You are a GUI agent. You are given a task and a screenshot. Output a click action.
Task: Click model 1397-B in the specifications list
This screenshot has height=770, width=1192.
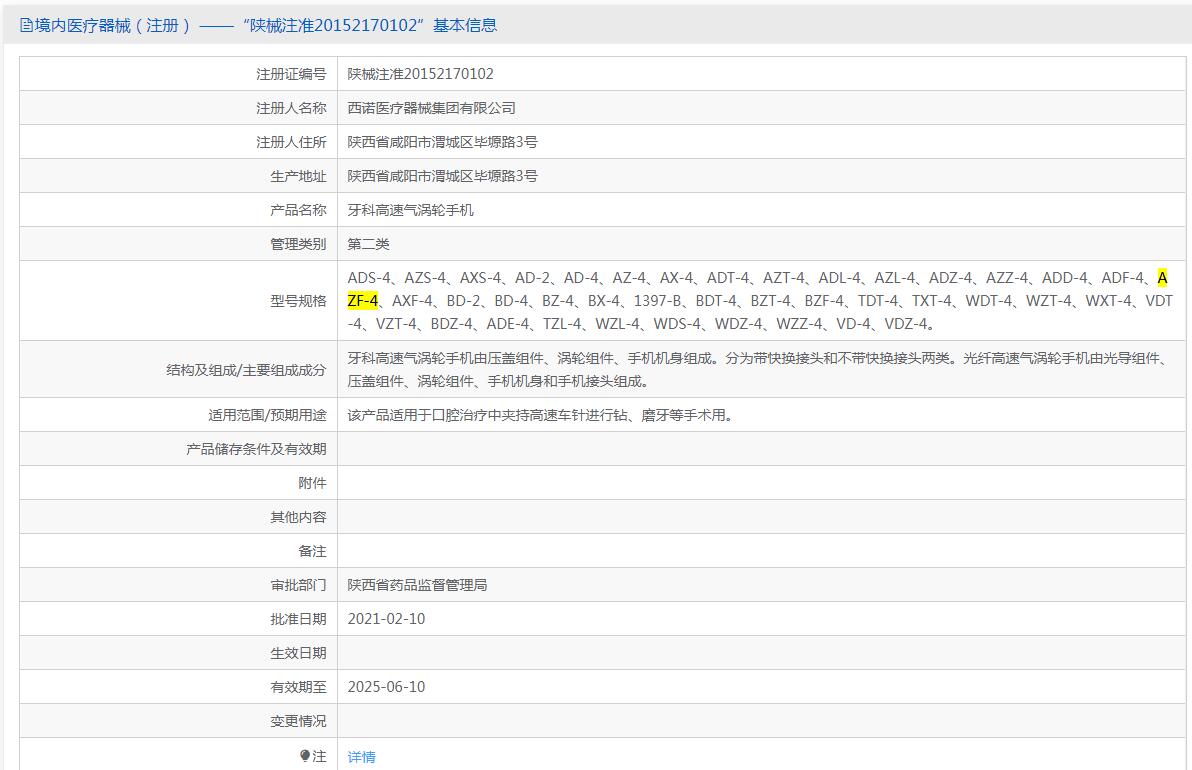(x=658, y=301)
